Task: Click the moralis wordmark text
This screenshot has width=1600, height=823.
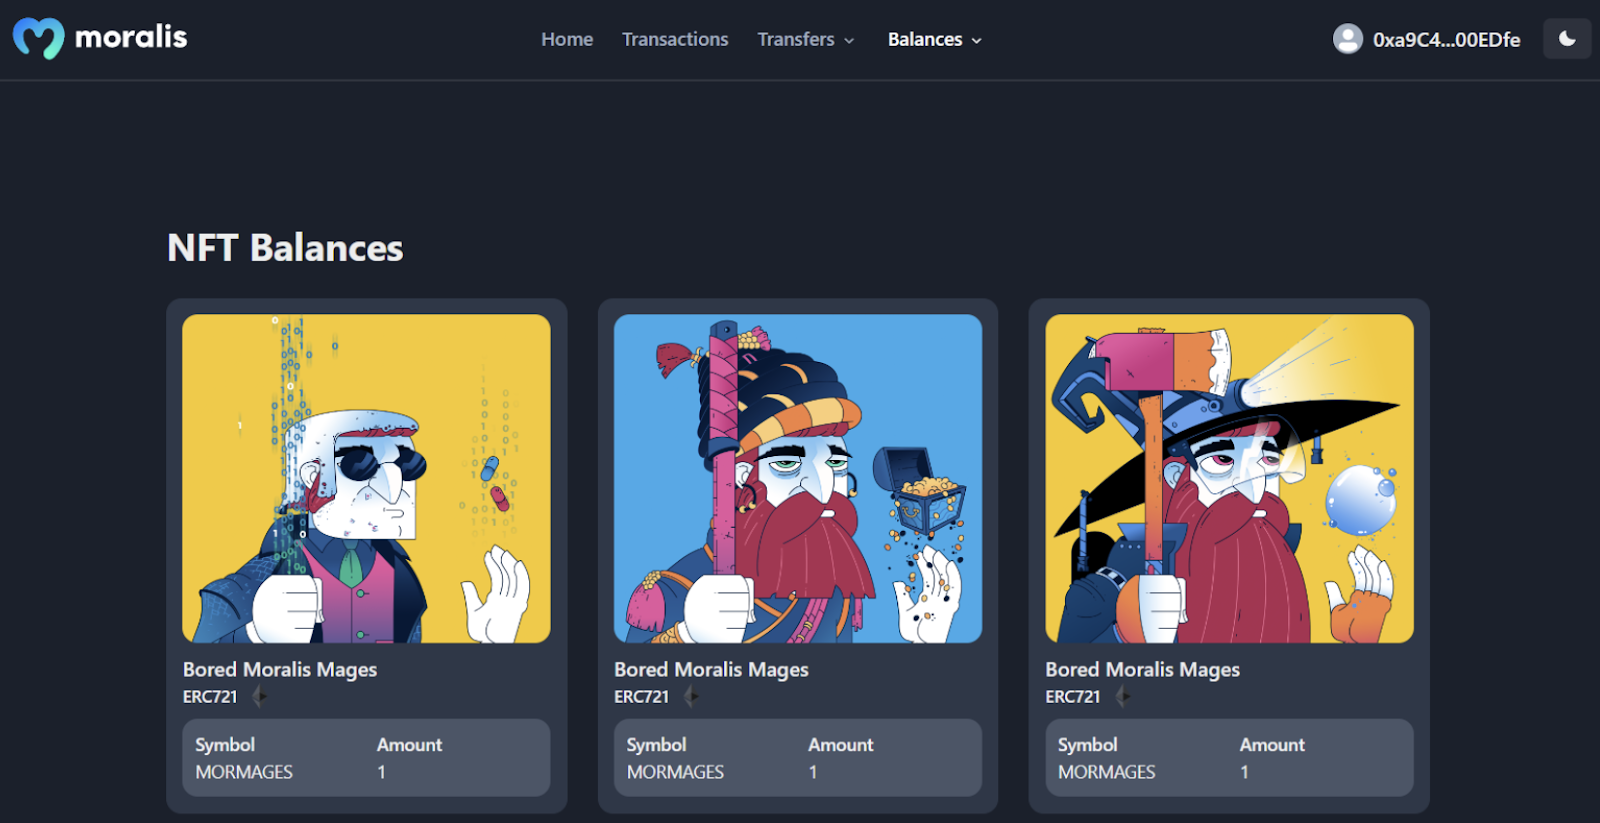Action: pyautogui.click(x=131, y=37)
